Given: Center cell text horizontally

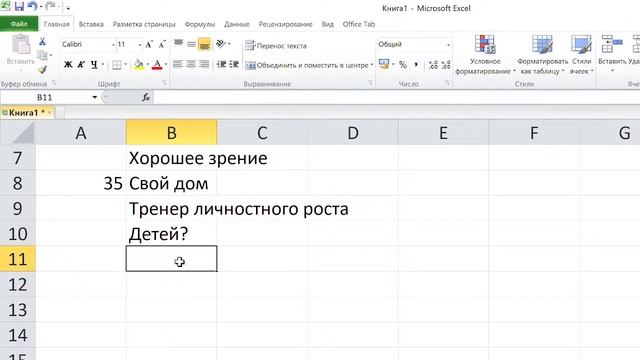Looking at the screenshot, I should (191, 64).
